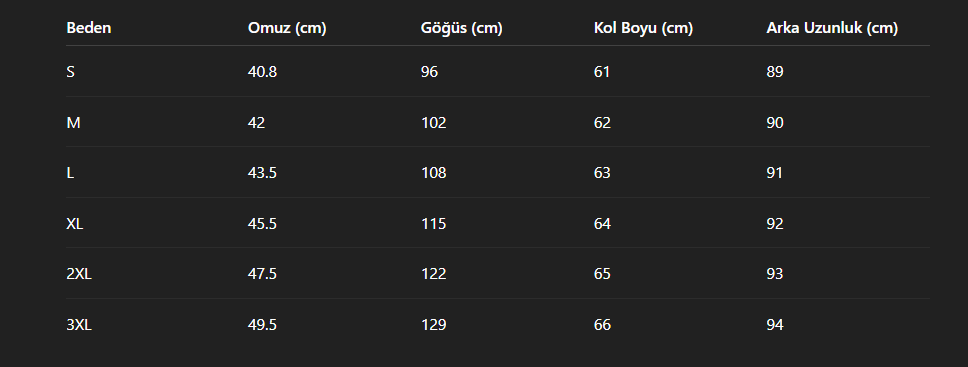Click the 129 chest value for 3XL
This screenshot has height=367, width=968.
coord(433,325)
